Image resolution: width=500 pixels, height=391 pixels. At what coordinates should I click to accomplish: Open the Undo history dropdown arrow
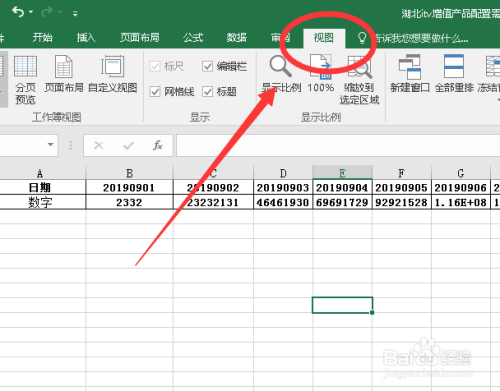[31, 12]
